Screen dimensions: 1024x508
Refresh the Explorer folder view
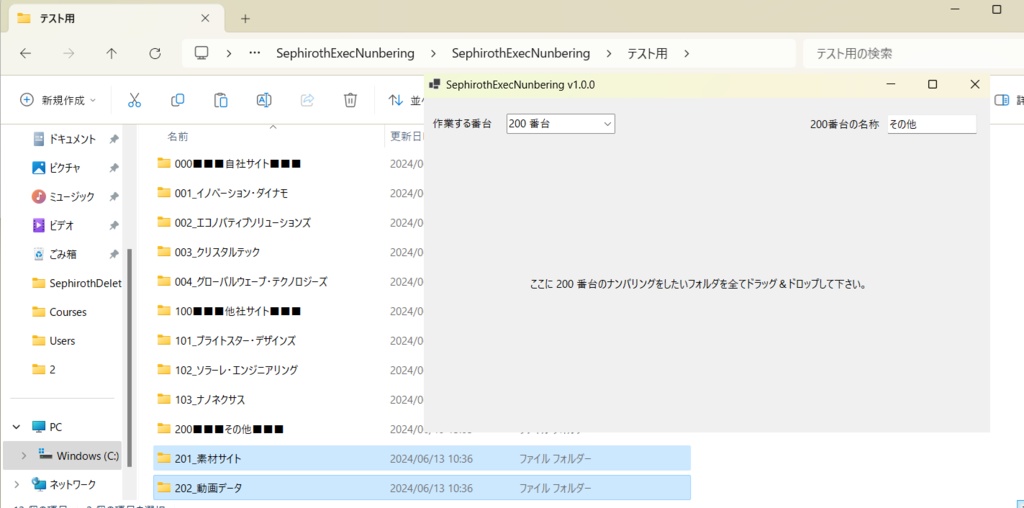point(155,54)
